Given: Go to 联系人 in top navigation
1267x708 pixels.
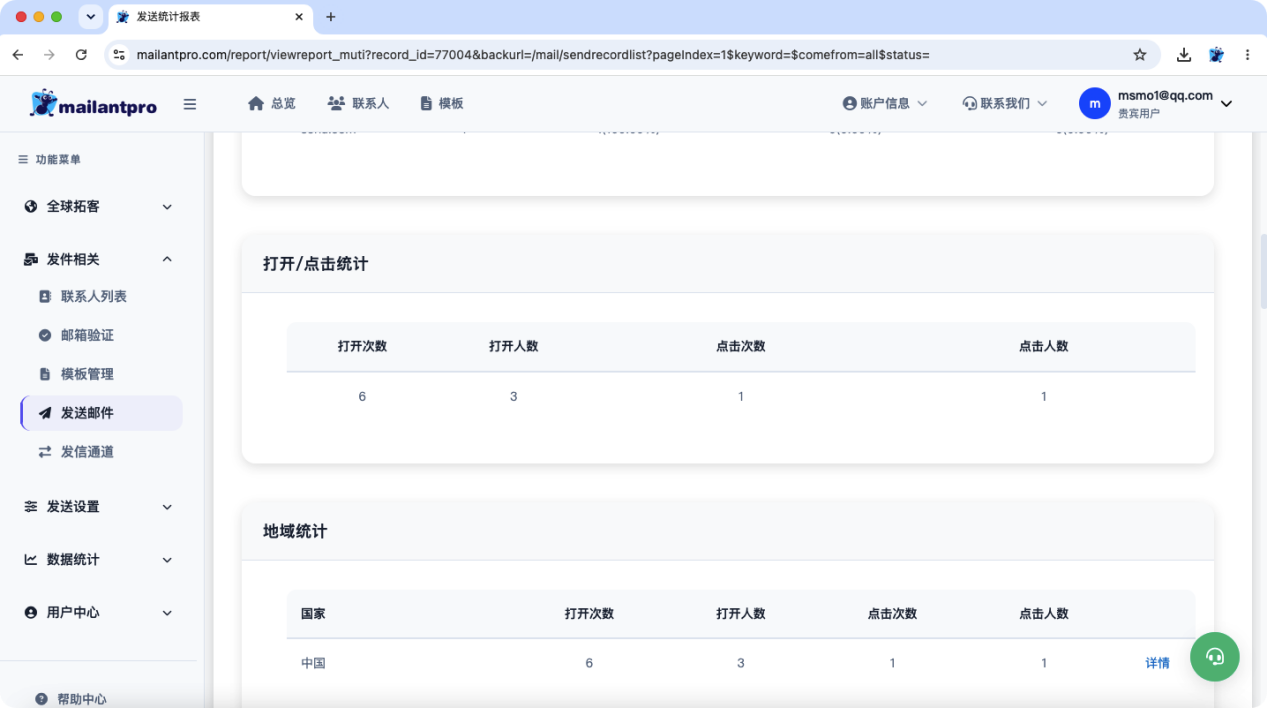Looking at the screenshot, I should click(x=358, y=103).
